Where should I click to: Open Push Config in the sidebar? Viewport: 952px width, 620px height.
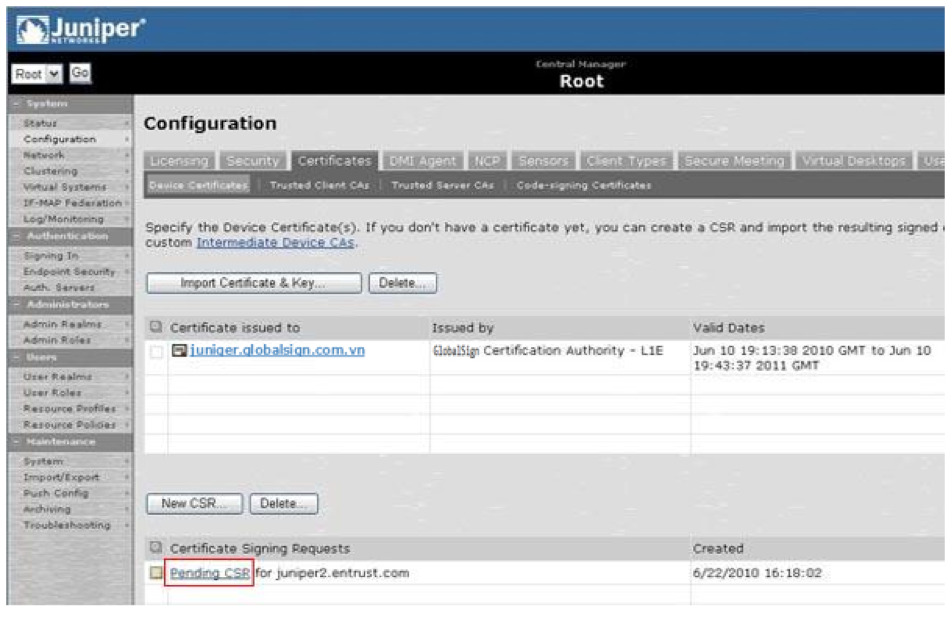pos(56,493)
